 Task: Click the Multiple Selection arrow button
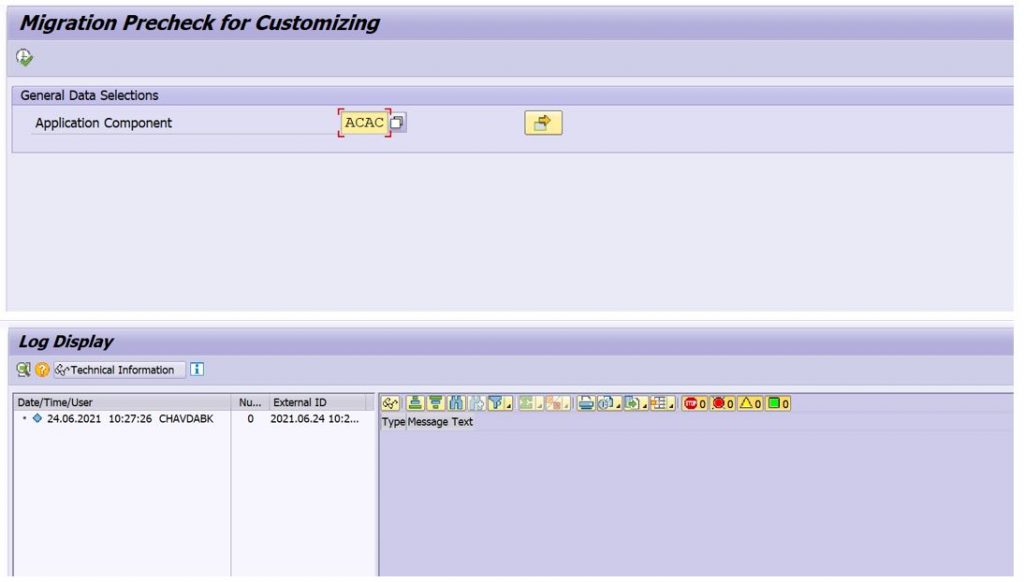click(x=543, y=123)
